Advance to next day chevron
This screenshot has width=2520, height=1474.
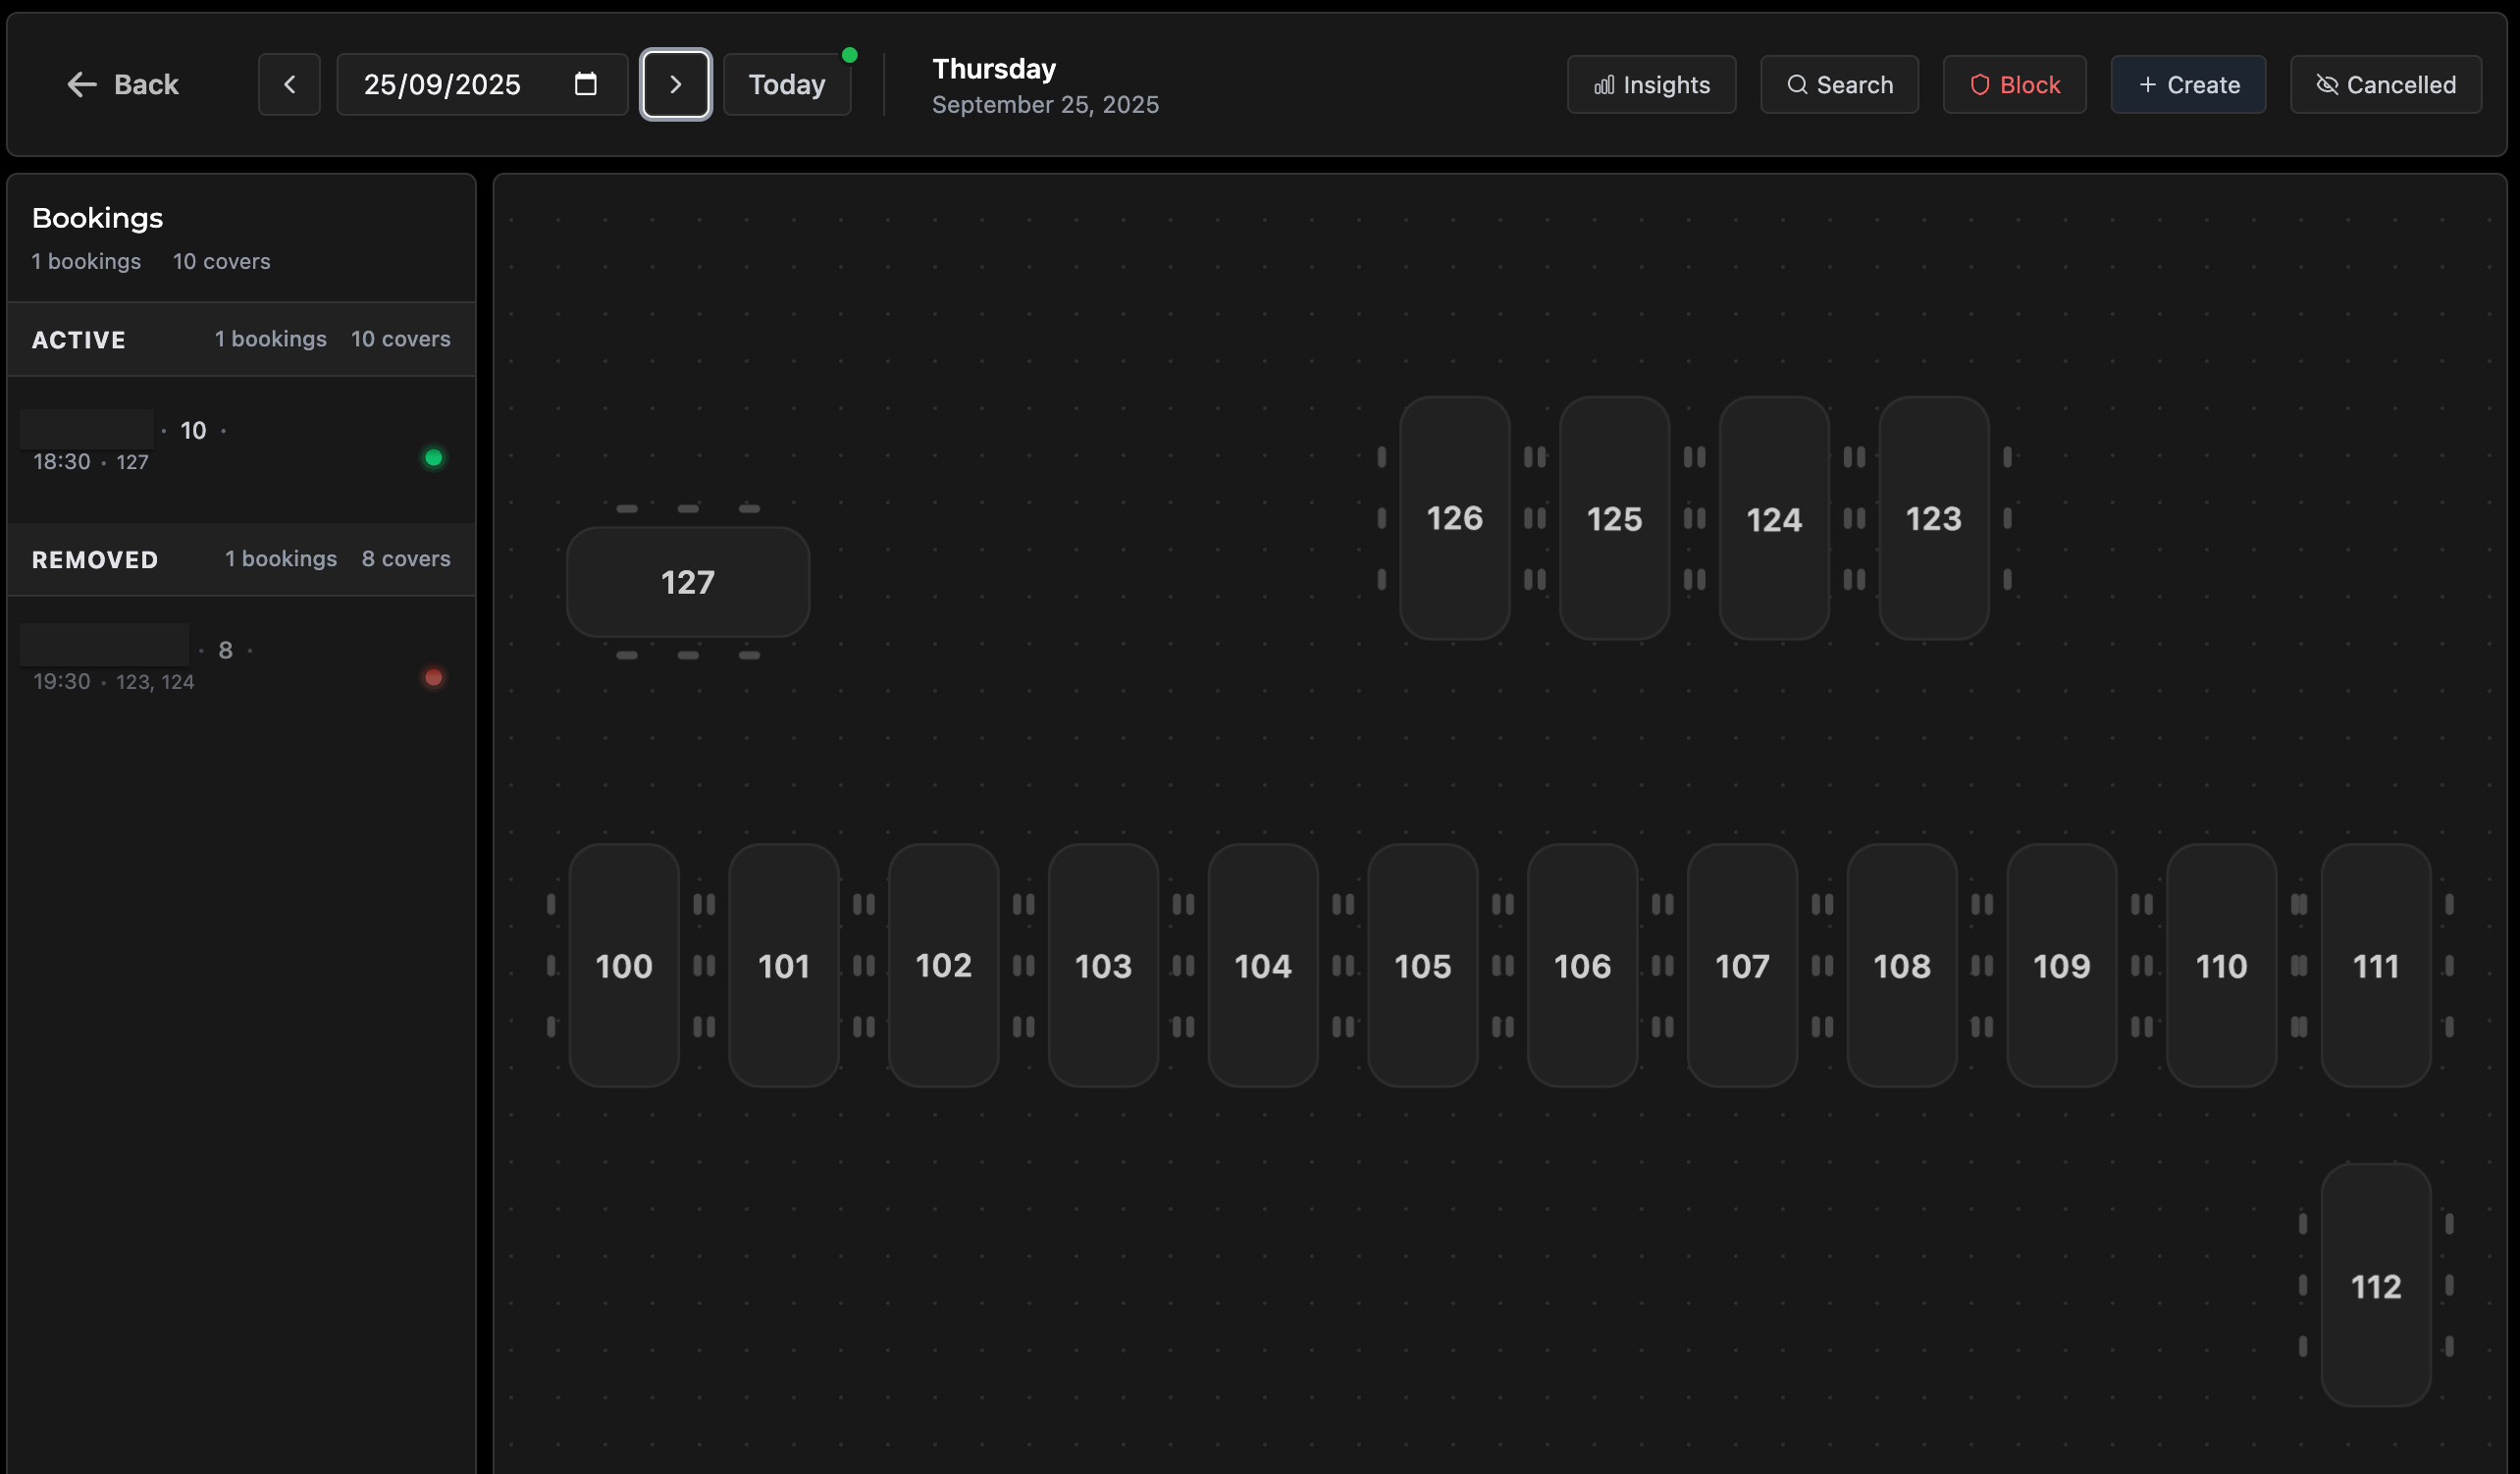[676, 85]
